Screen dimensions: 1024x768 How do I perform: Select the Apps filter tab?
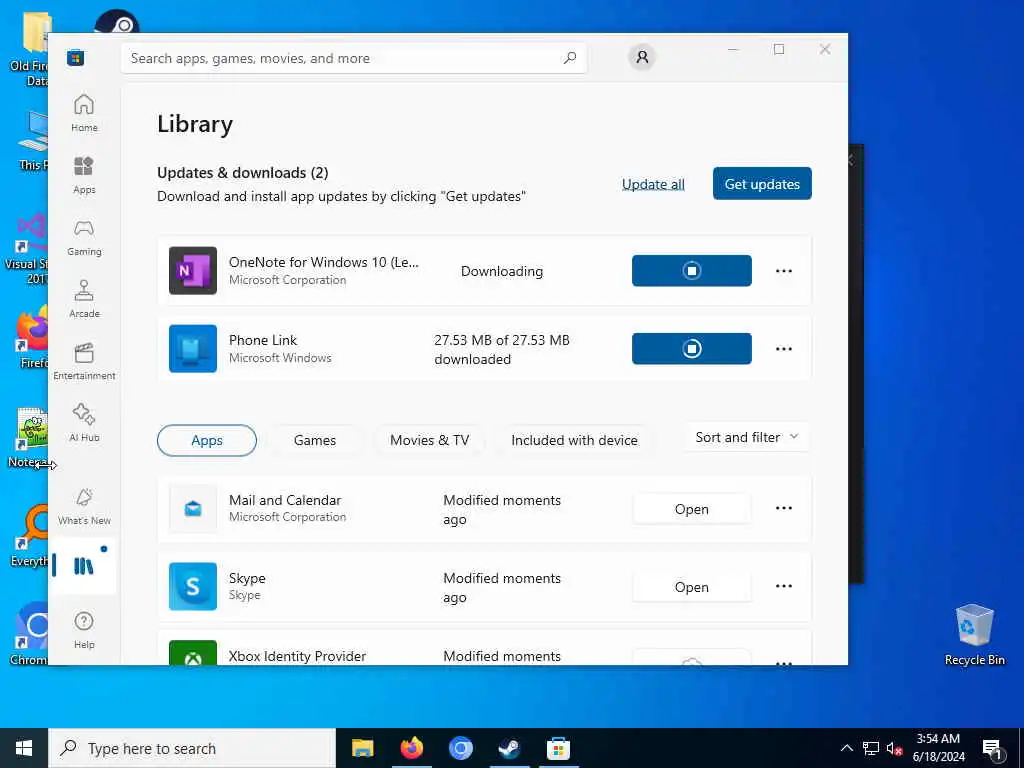[x=207, y=440]
